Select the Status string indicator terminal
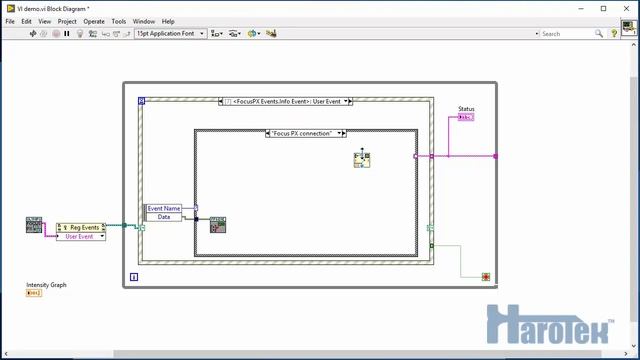 tap(466, 118)
